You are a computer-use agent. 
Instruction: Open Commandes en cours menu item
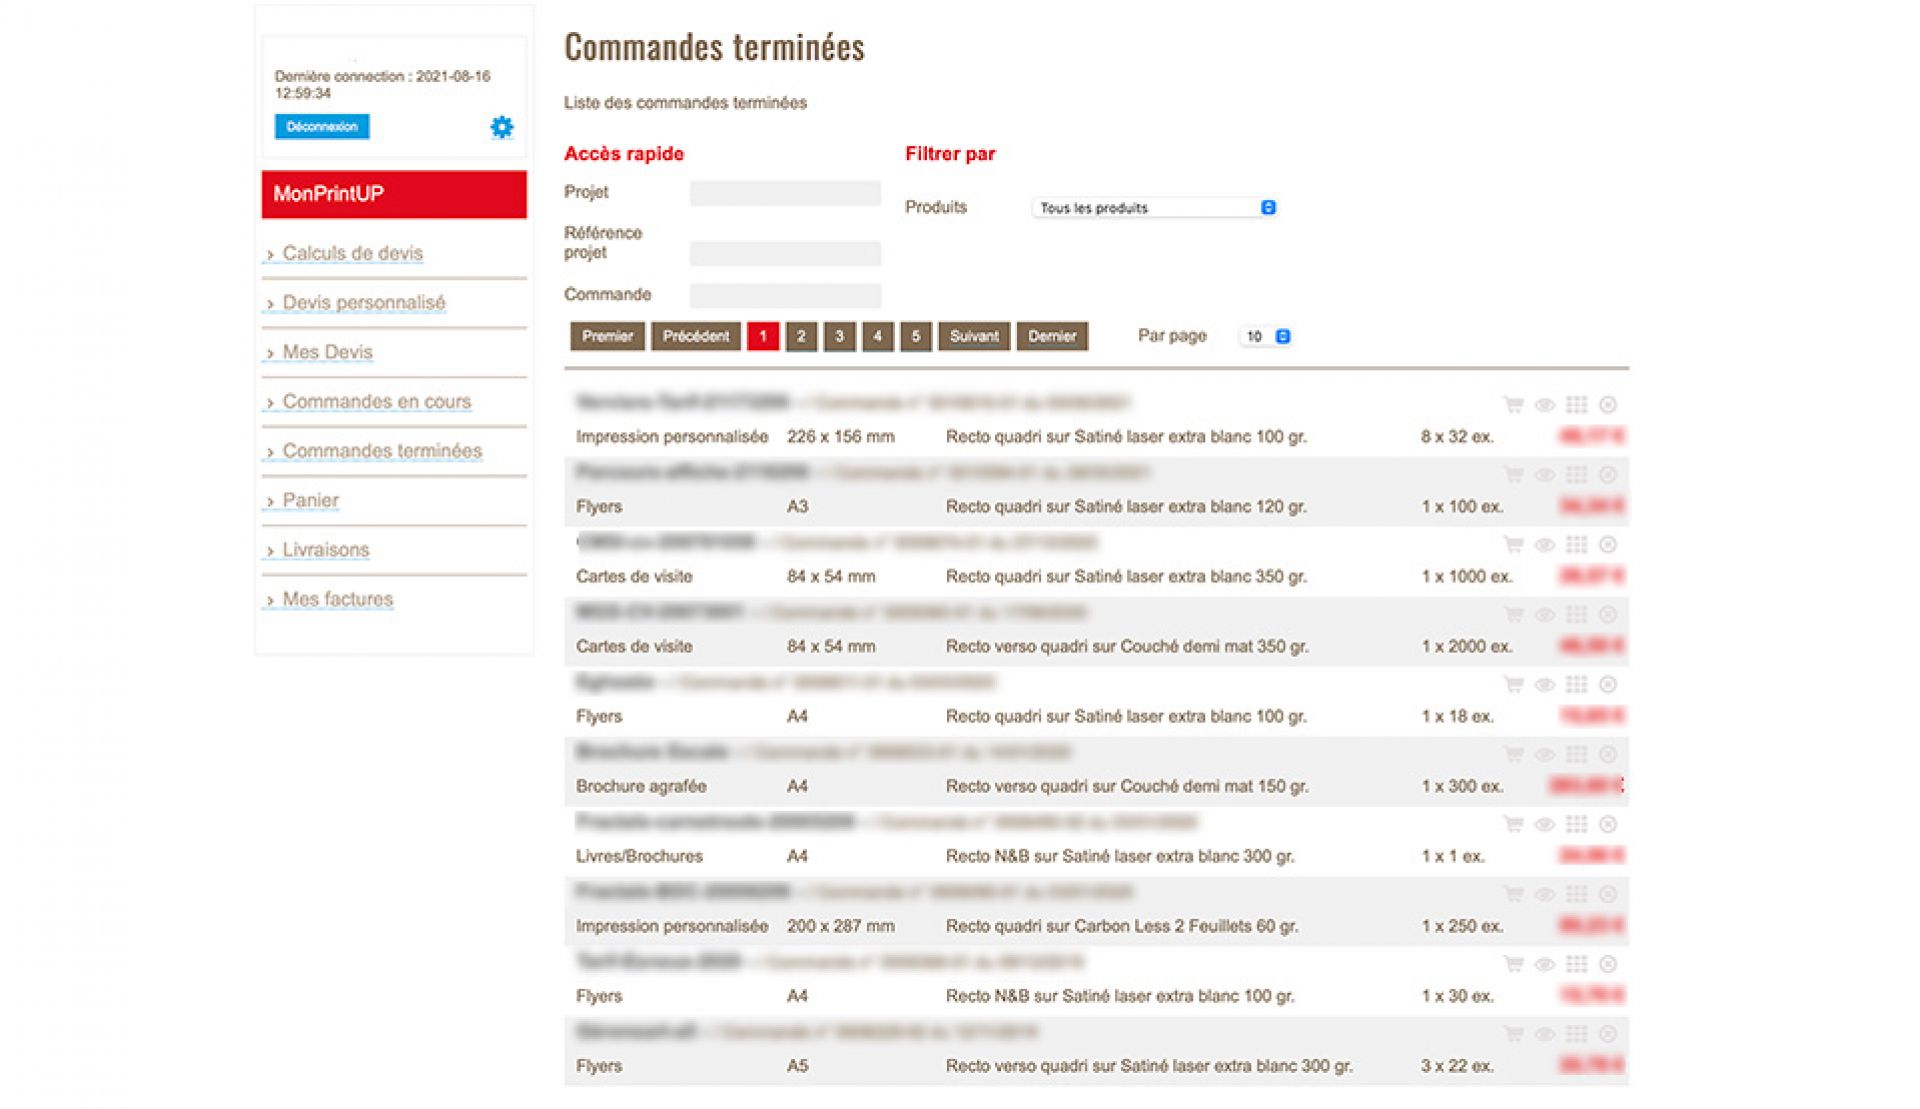click(376, 402)
